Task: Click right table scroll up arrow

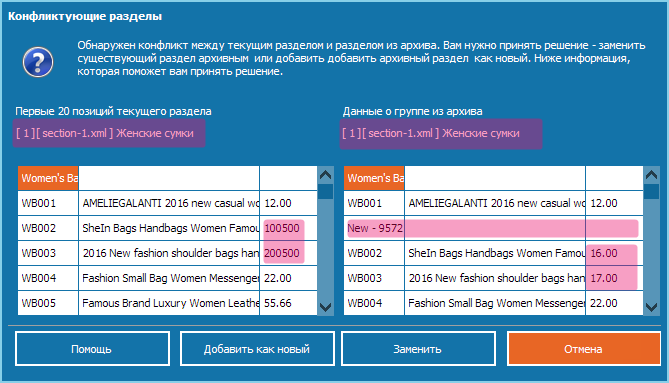Action: [652, 174]
